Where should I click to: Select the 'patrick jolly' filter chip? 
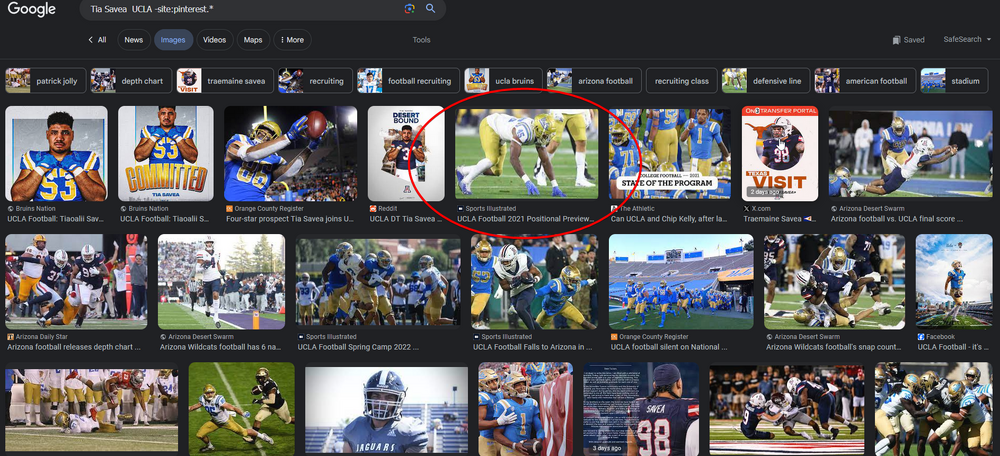point(44,81)
